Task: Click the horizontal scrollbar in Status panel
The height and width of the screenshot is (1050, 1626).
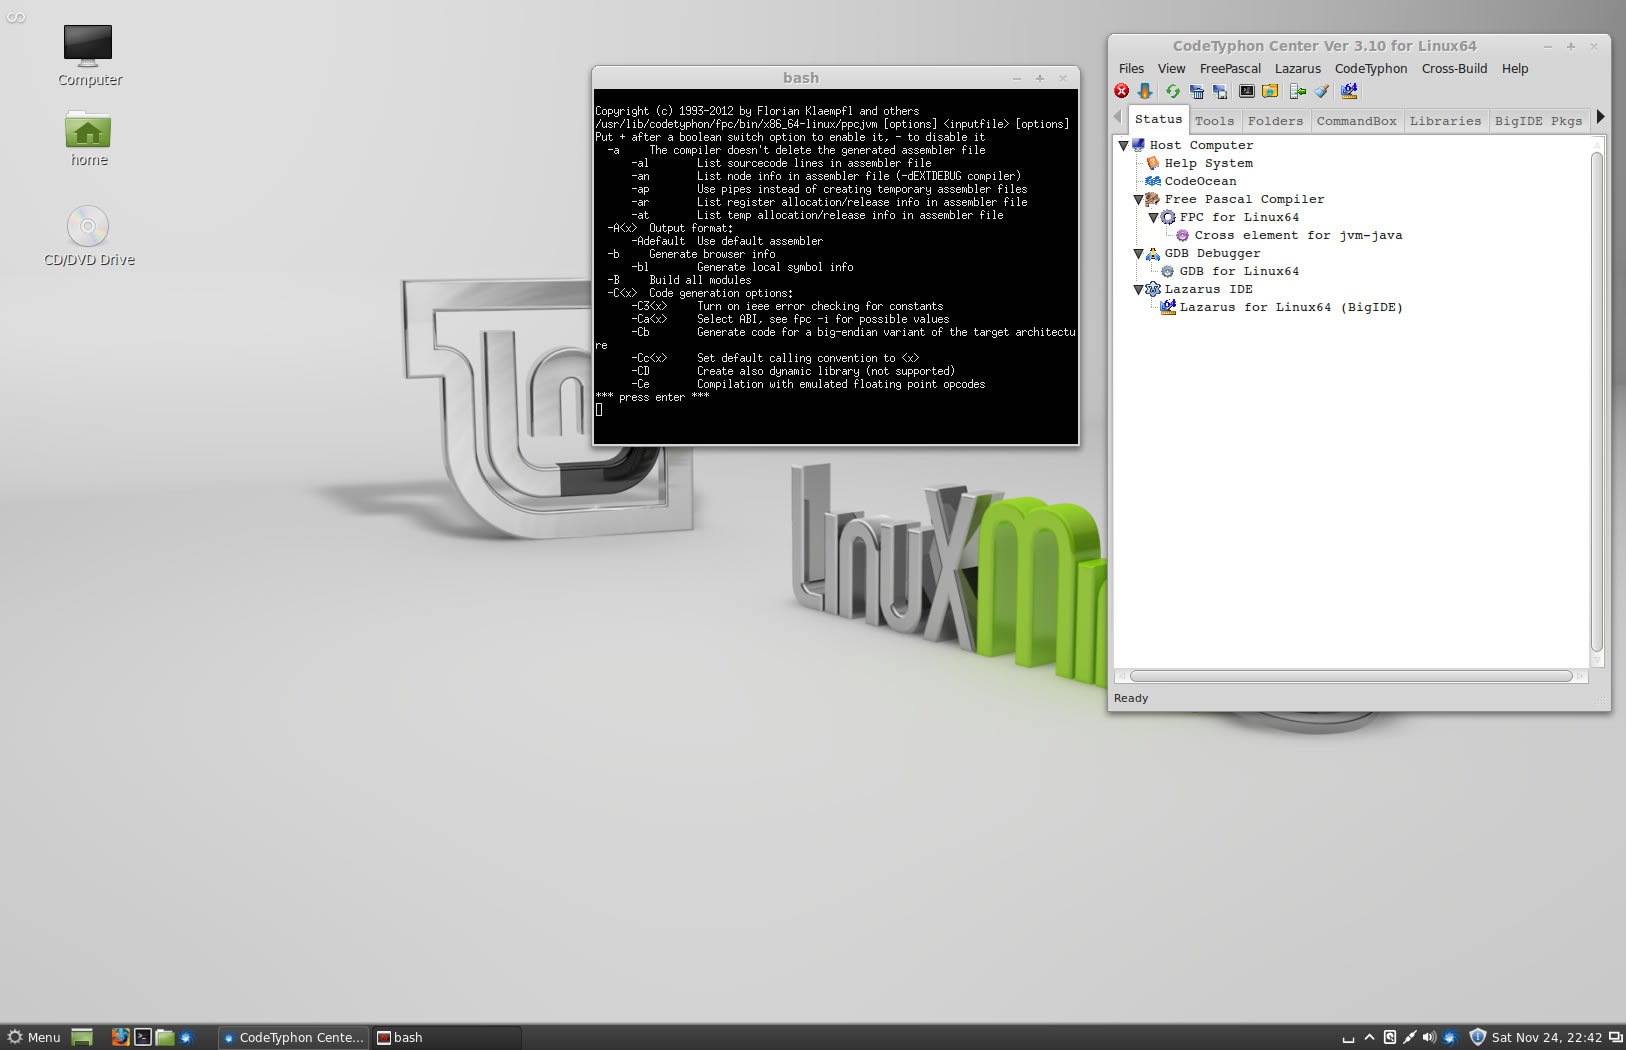Action: pyautogui.click(x=1351, y=676)
